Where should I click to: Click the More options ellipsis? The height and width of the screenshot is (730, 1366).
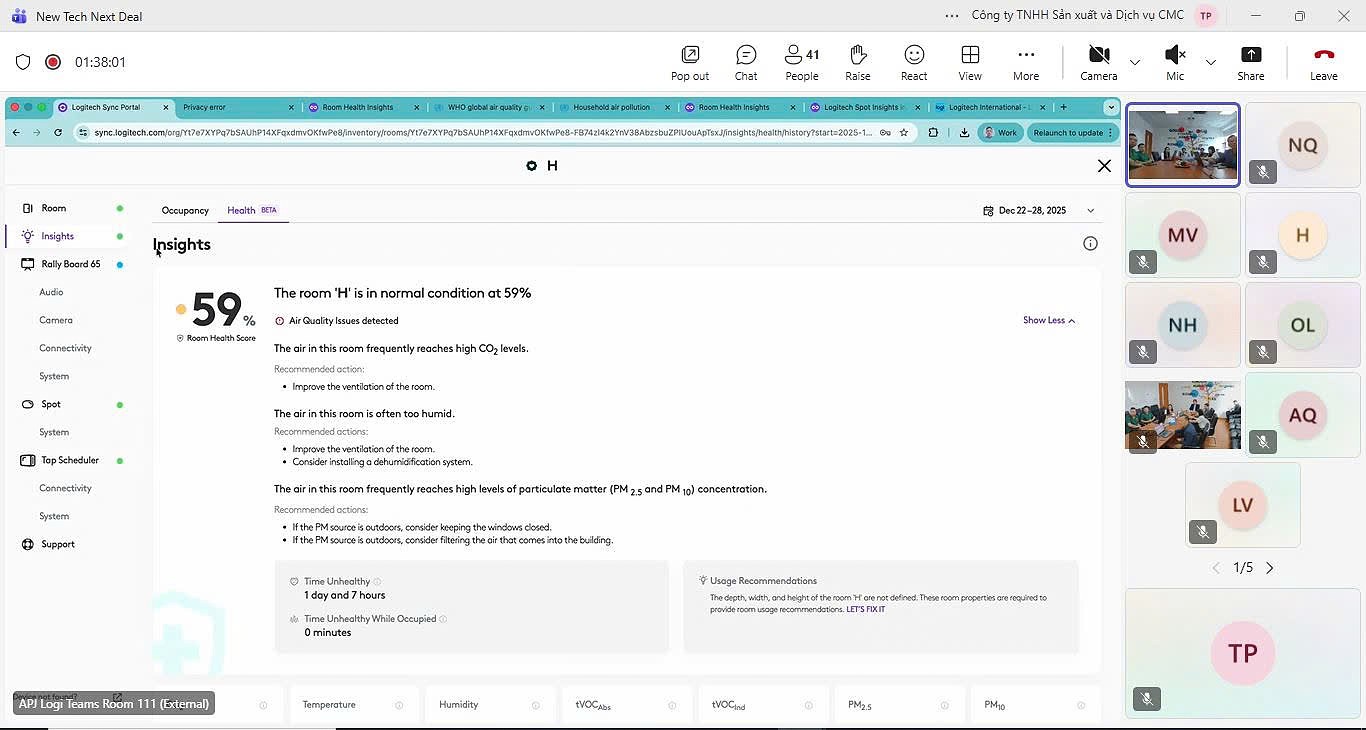pos(1025,62)
